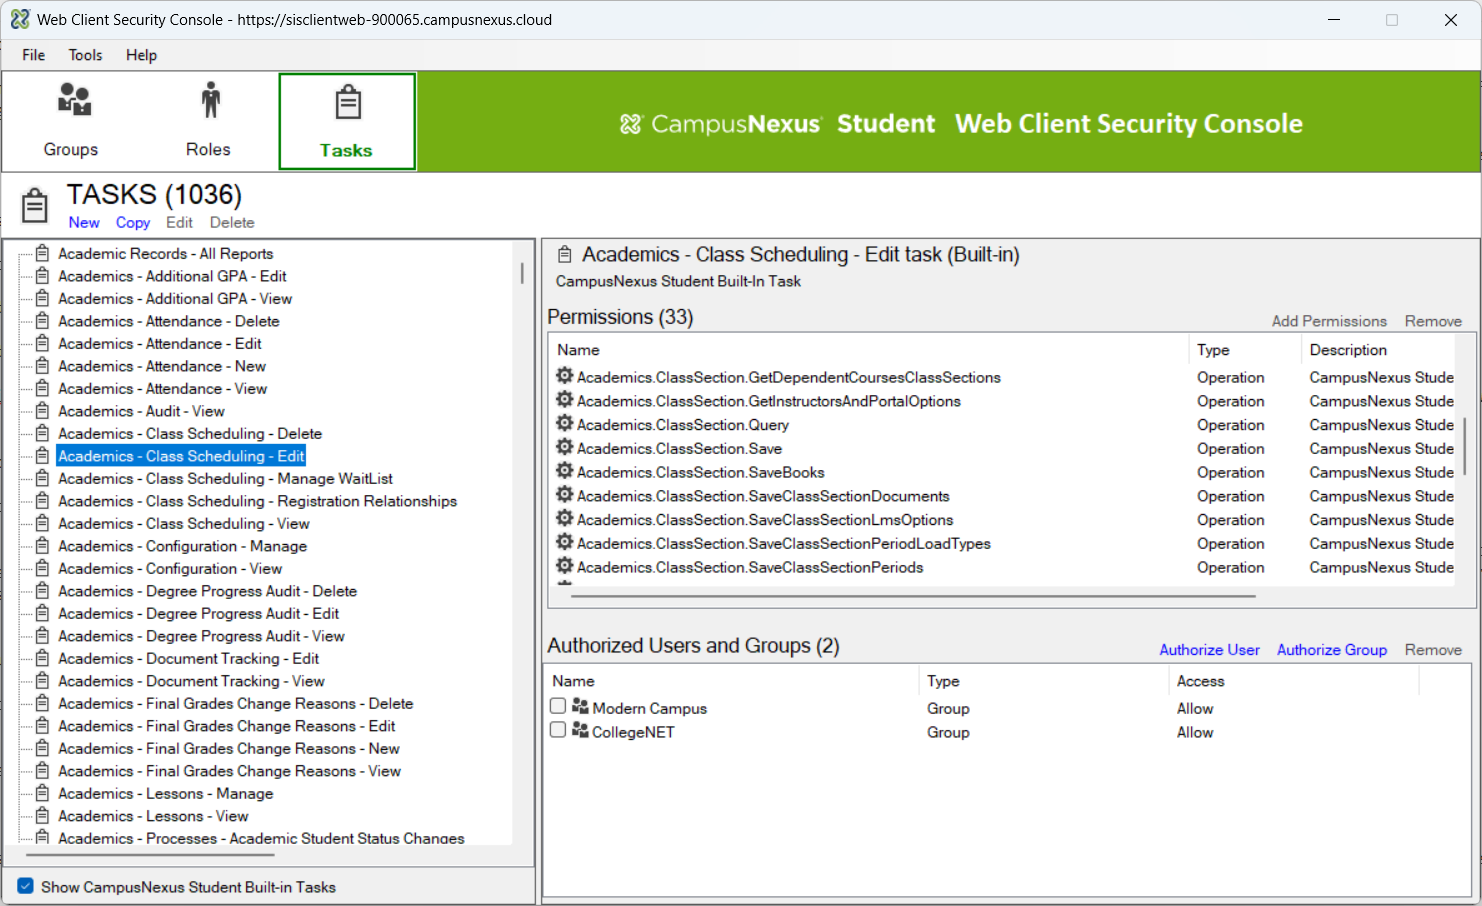The image size is (1482, 906).
Task: Select Academics - Lessons - View task
Action: [x=153, y=816]
